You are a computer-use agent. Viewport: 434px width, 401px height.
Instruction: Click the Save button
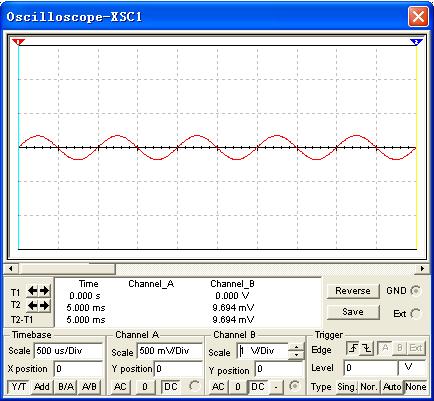coord(353,312)
